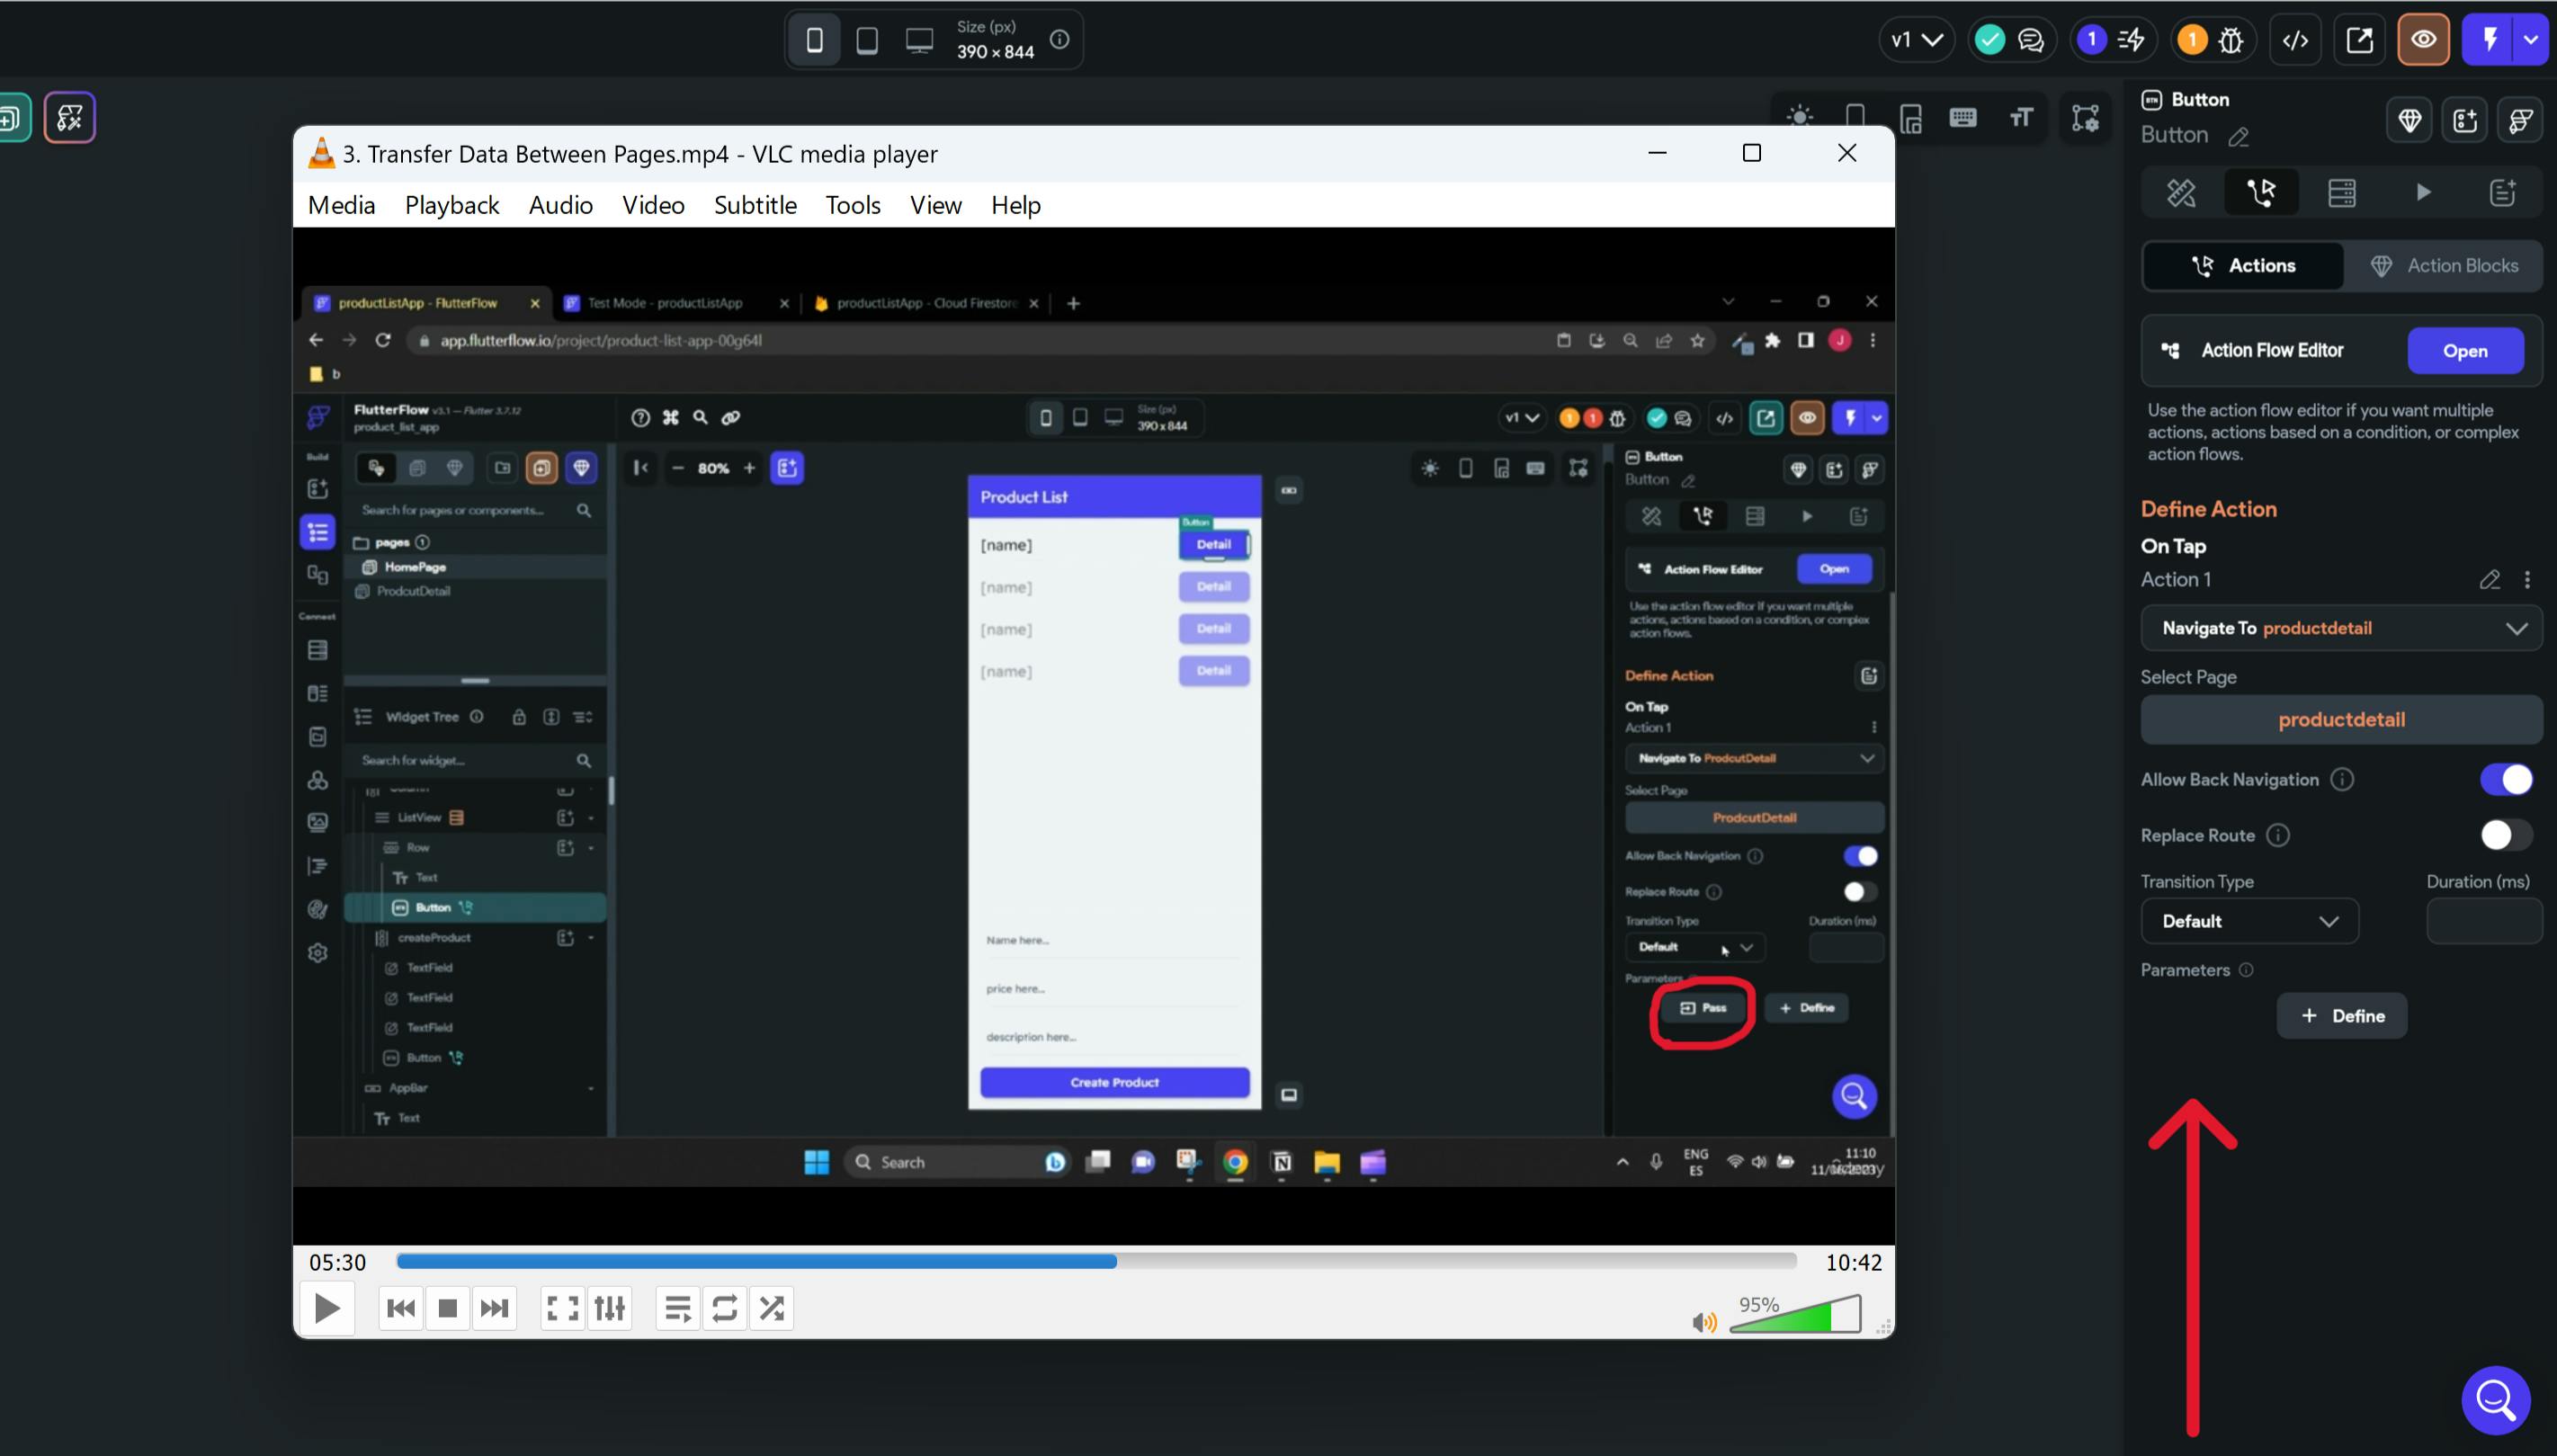Toggle VLC fullscreen icon
2557x1456 pixels.
click(x=562, y=1308)
